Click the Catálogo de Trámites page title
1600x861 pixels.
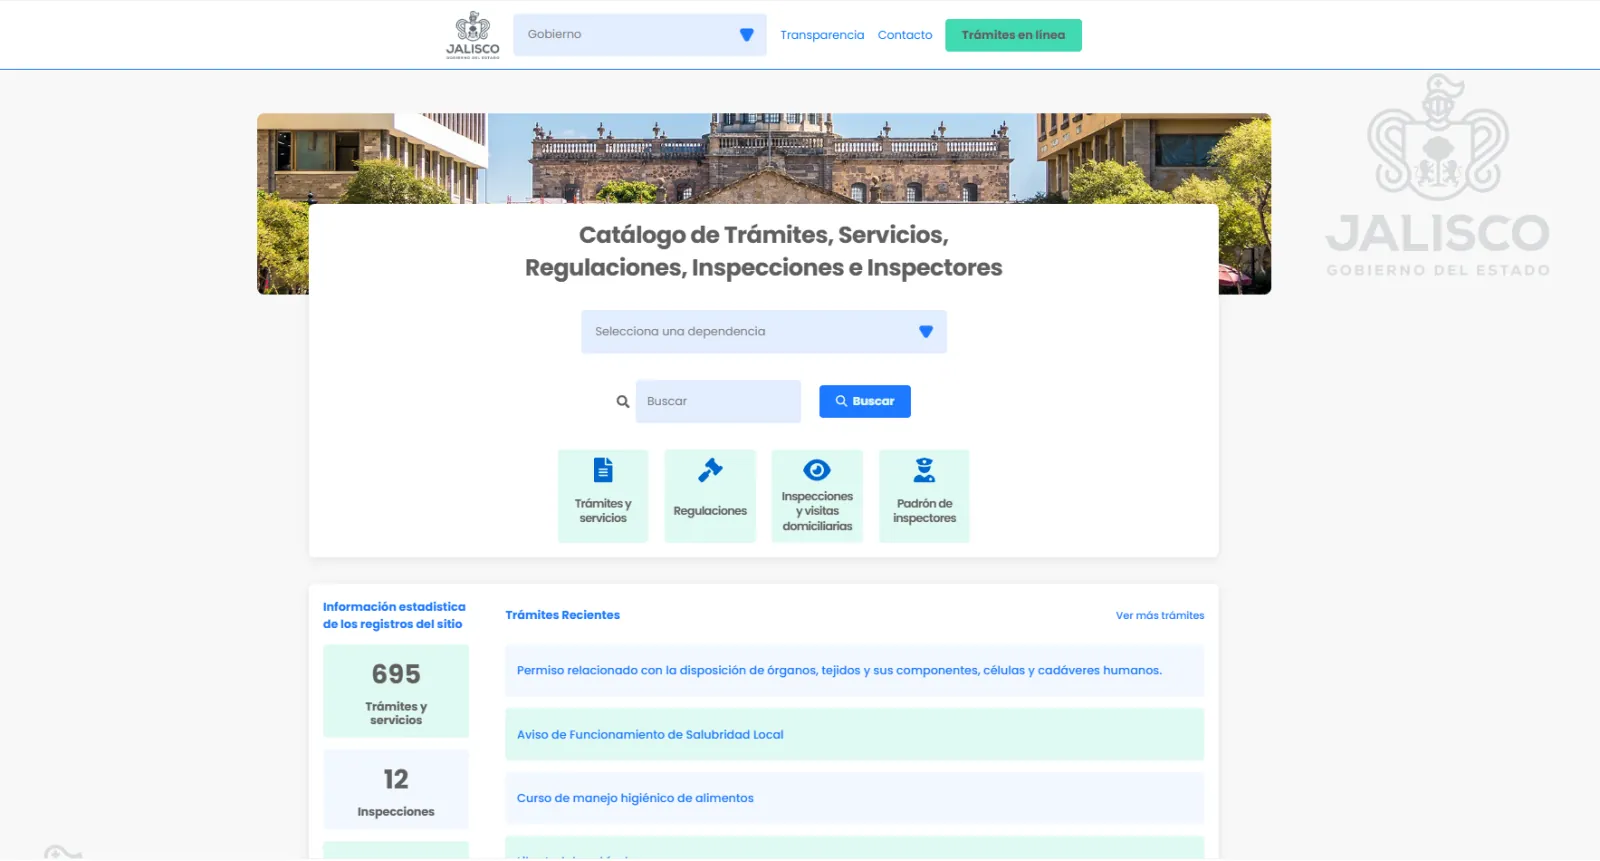click(x=764, y=251)
